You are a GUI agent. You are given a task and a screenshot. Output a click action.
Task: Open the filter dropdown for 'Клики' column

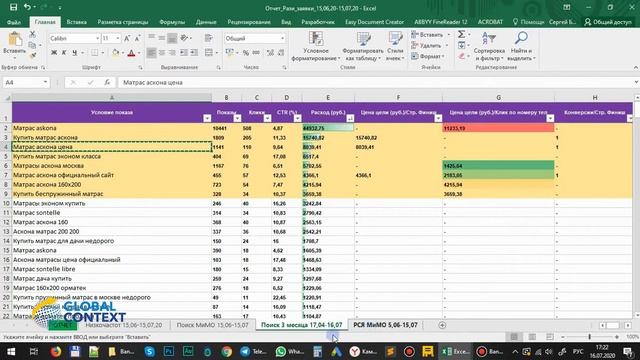[267, 118]
